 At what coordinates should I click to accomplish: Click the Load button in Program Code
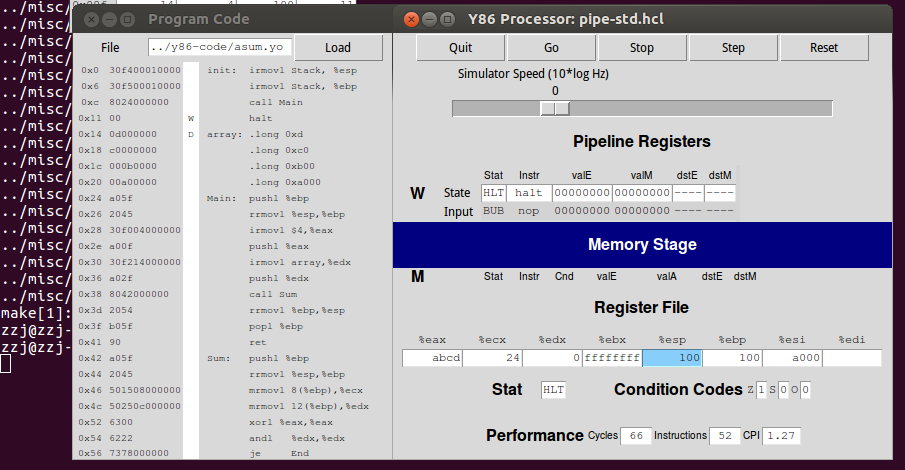[338, 48]
